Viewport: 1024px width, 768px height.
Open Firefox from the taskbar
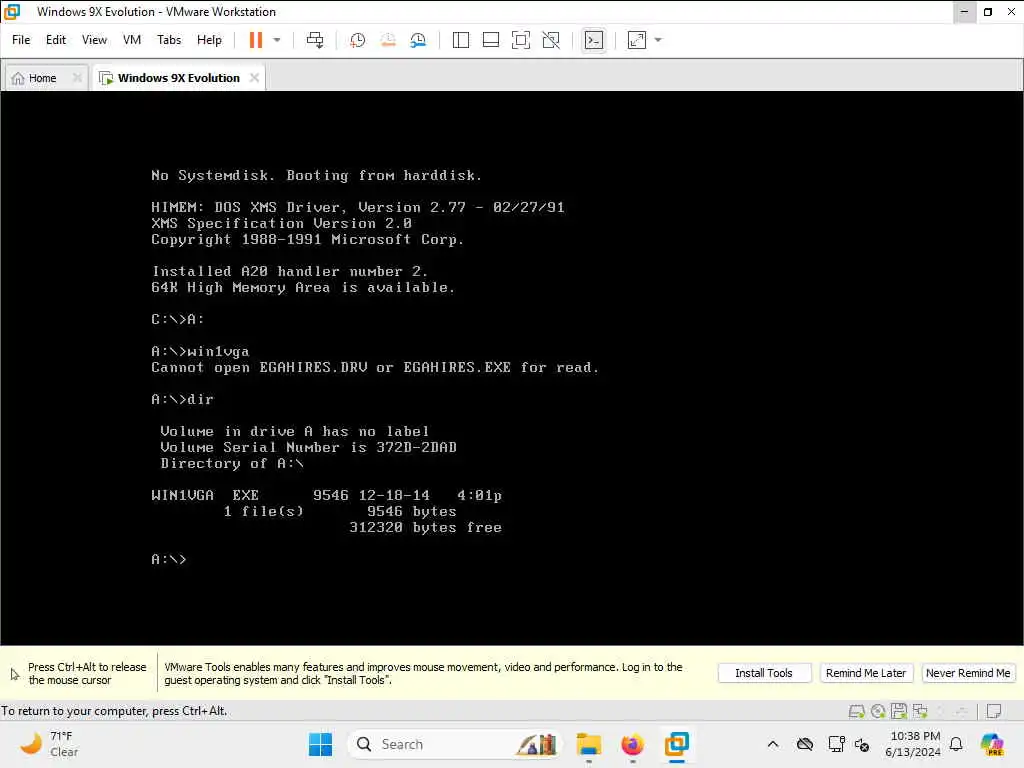point(632,744)
